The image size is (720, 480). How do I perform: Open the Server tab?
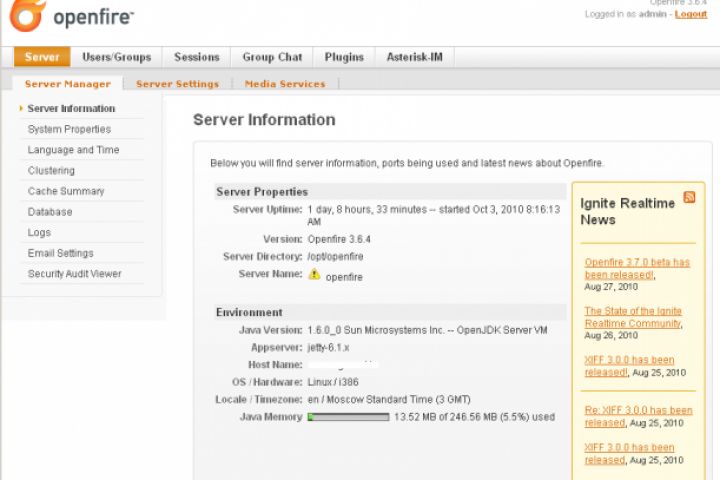[x=42, y=57]
